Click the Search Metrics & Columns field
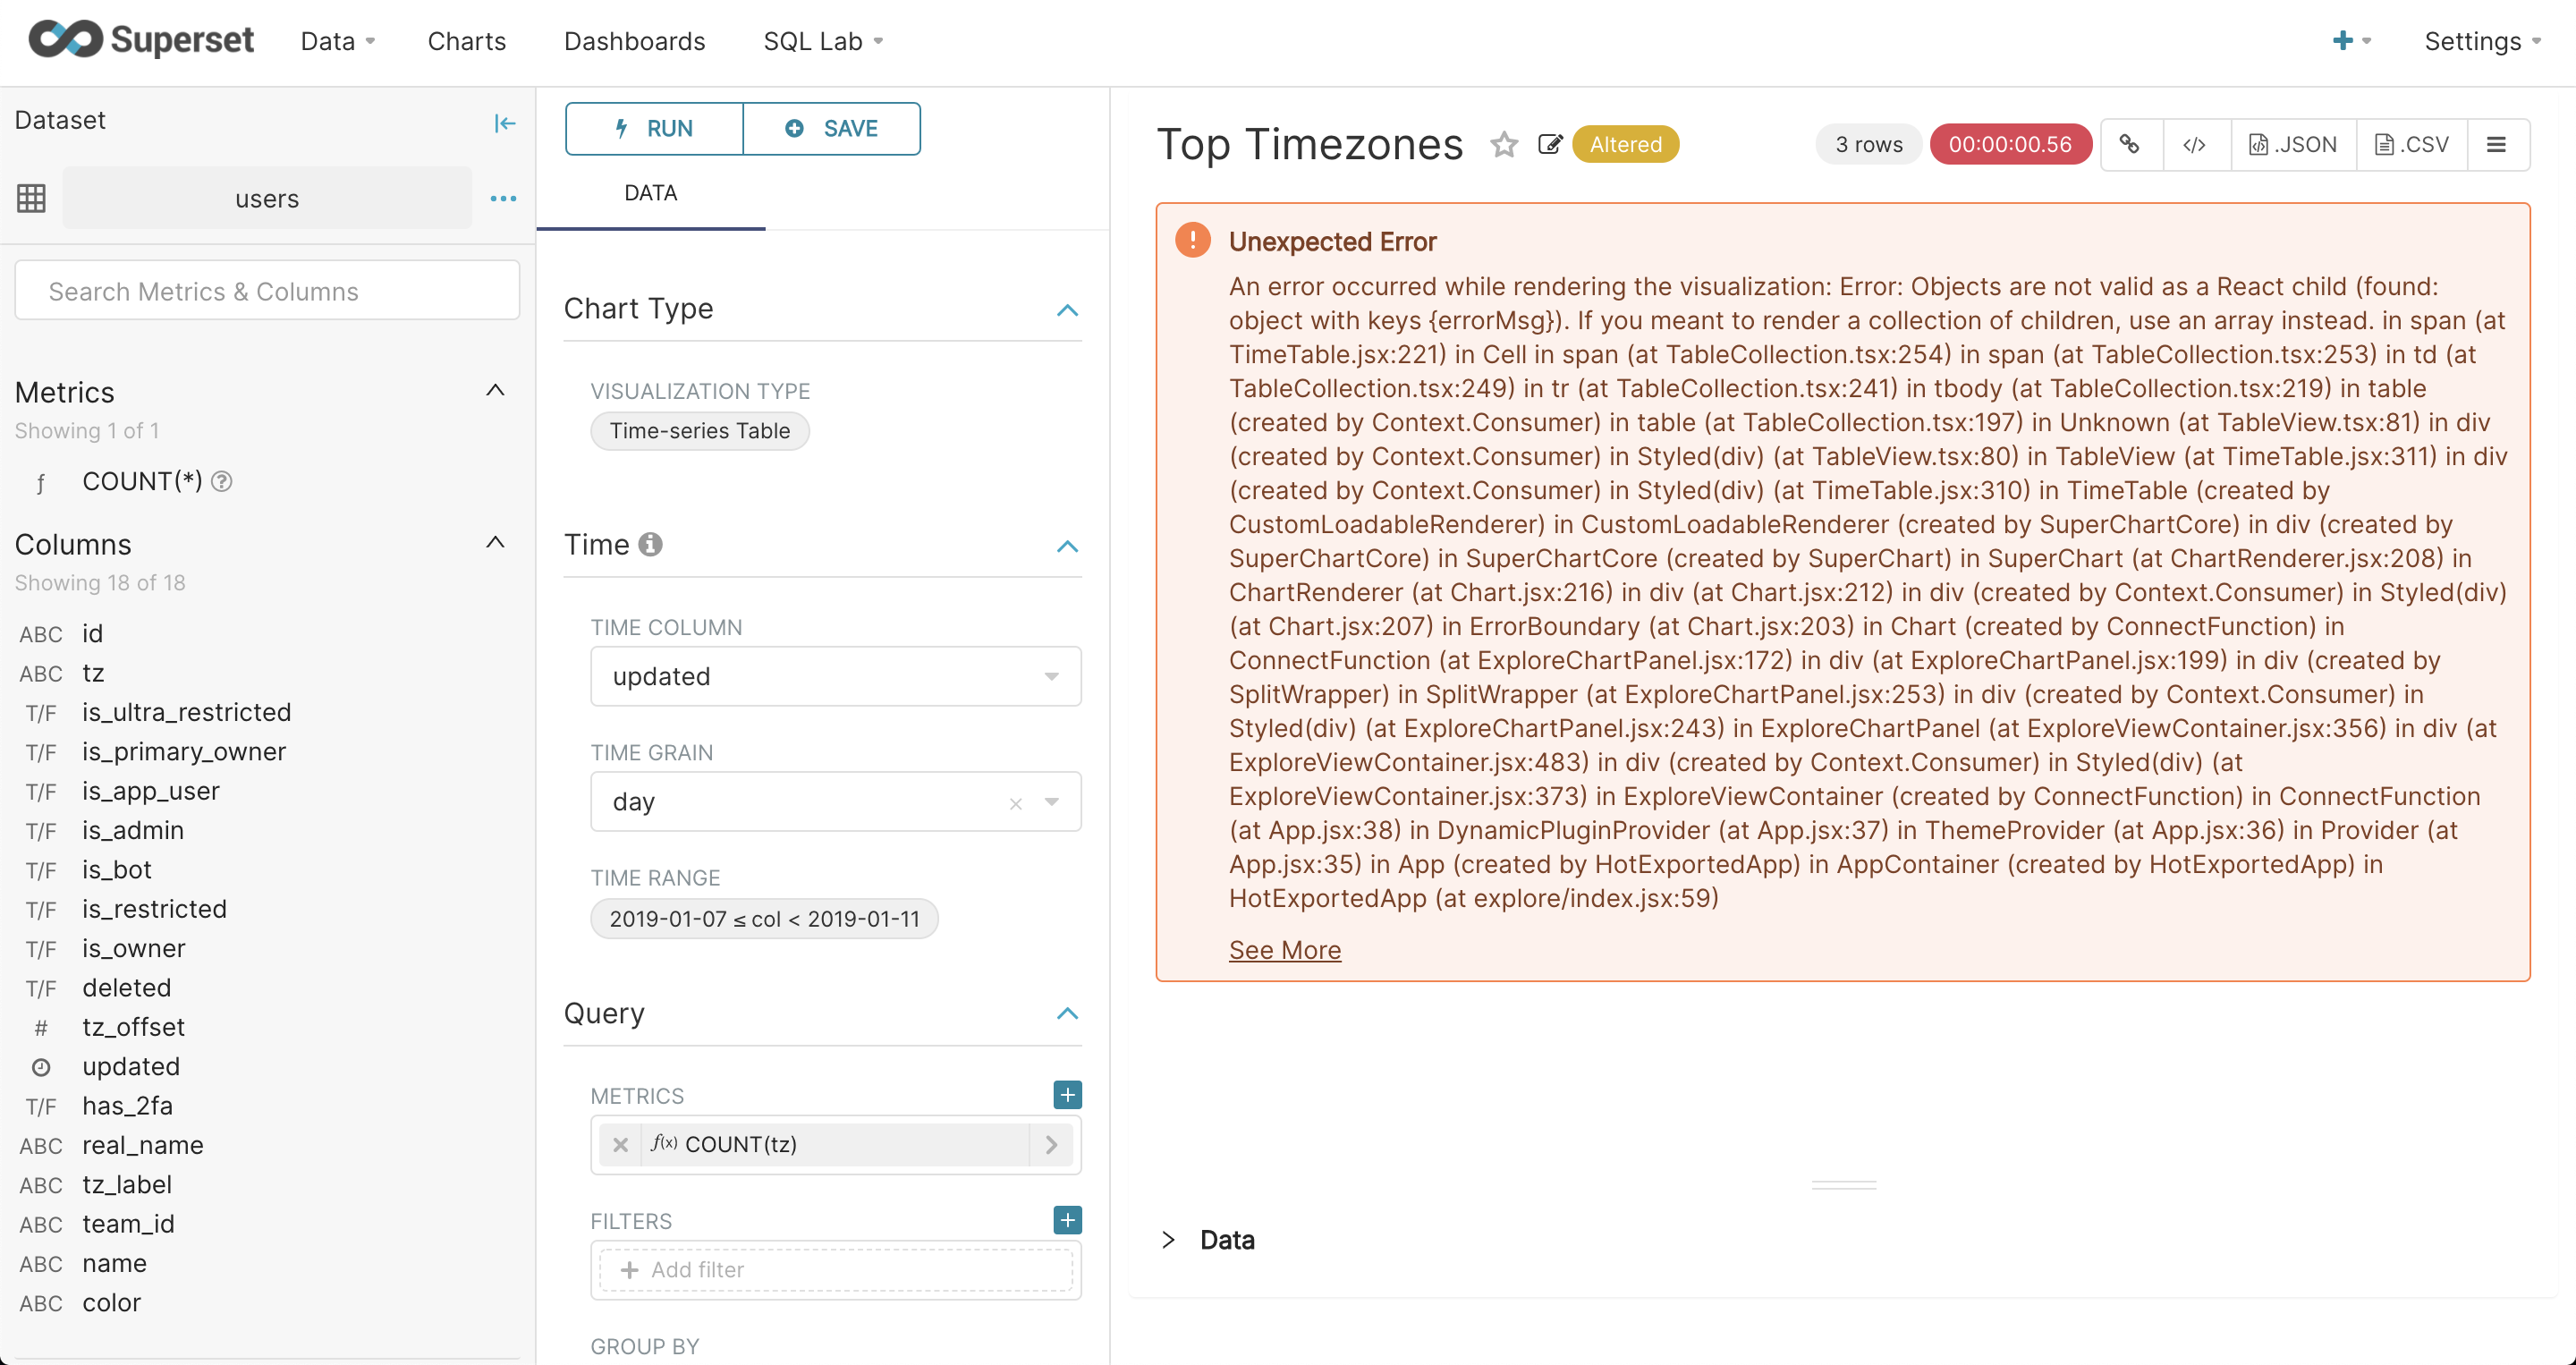This screenshot has width=2576, height=1365. pos(267,291)
